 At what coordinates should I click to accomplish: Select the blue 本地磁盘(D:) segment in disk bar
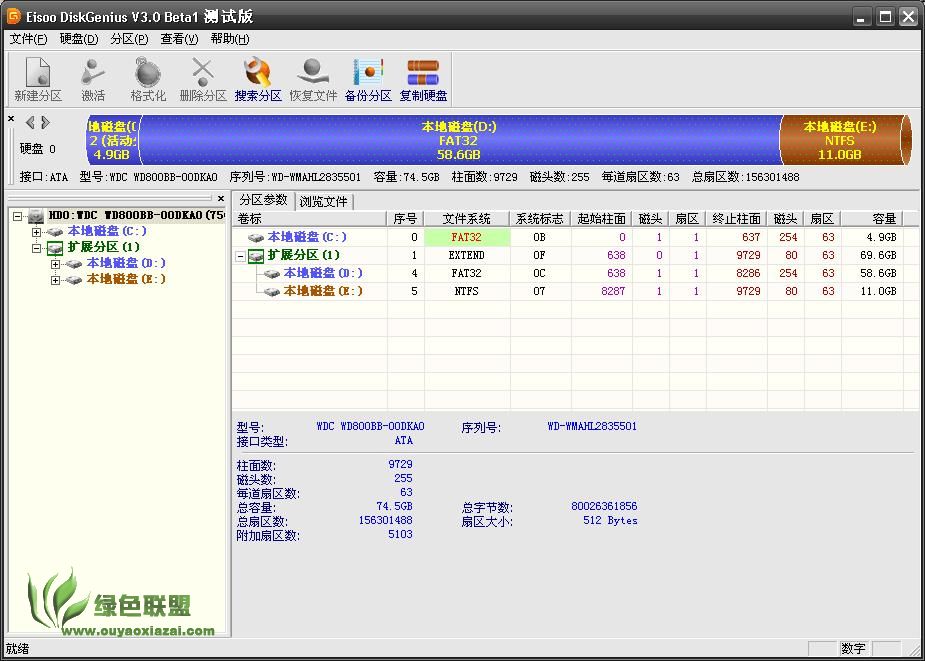click(459, 140)
